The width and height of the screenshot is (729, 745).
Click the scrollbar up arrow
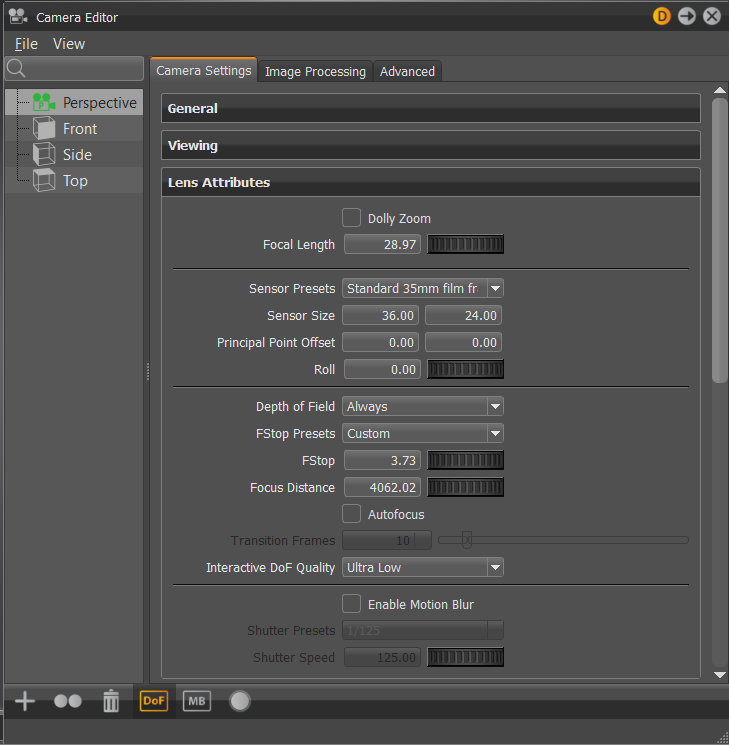pos(719,90)
